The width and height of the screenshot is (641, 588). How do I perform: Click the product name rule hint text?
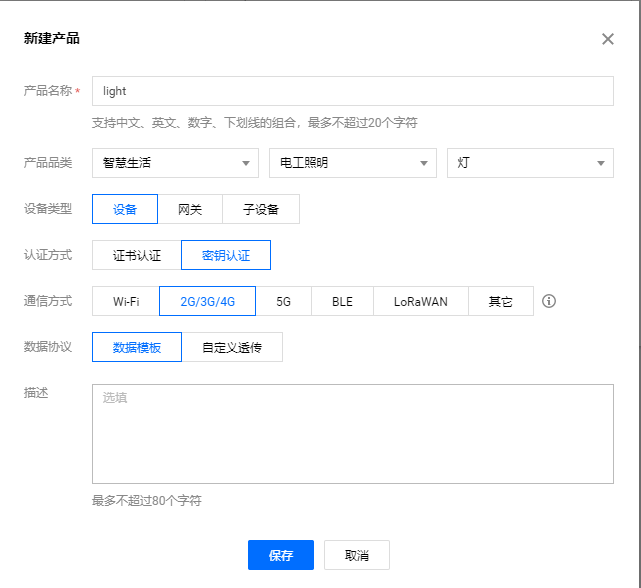click(254, 123)
